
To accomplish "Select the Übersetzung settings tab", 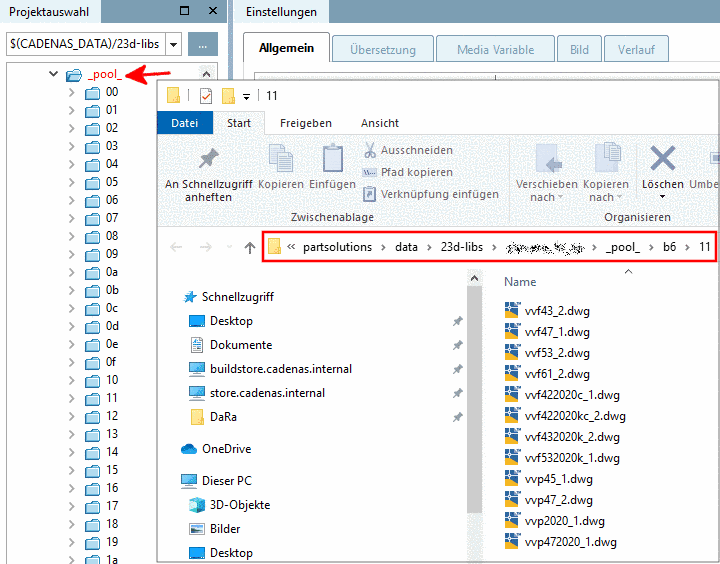I will (x=383, y=49).
